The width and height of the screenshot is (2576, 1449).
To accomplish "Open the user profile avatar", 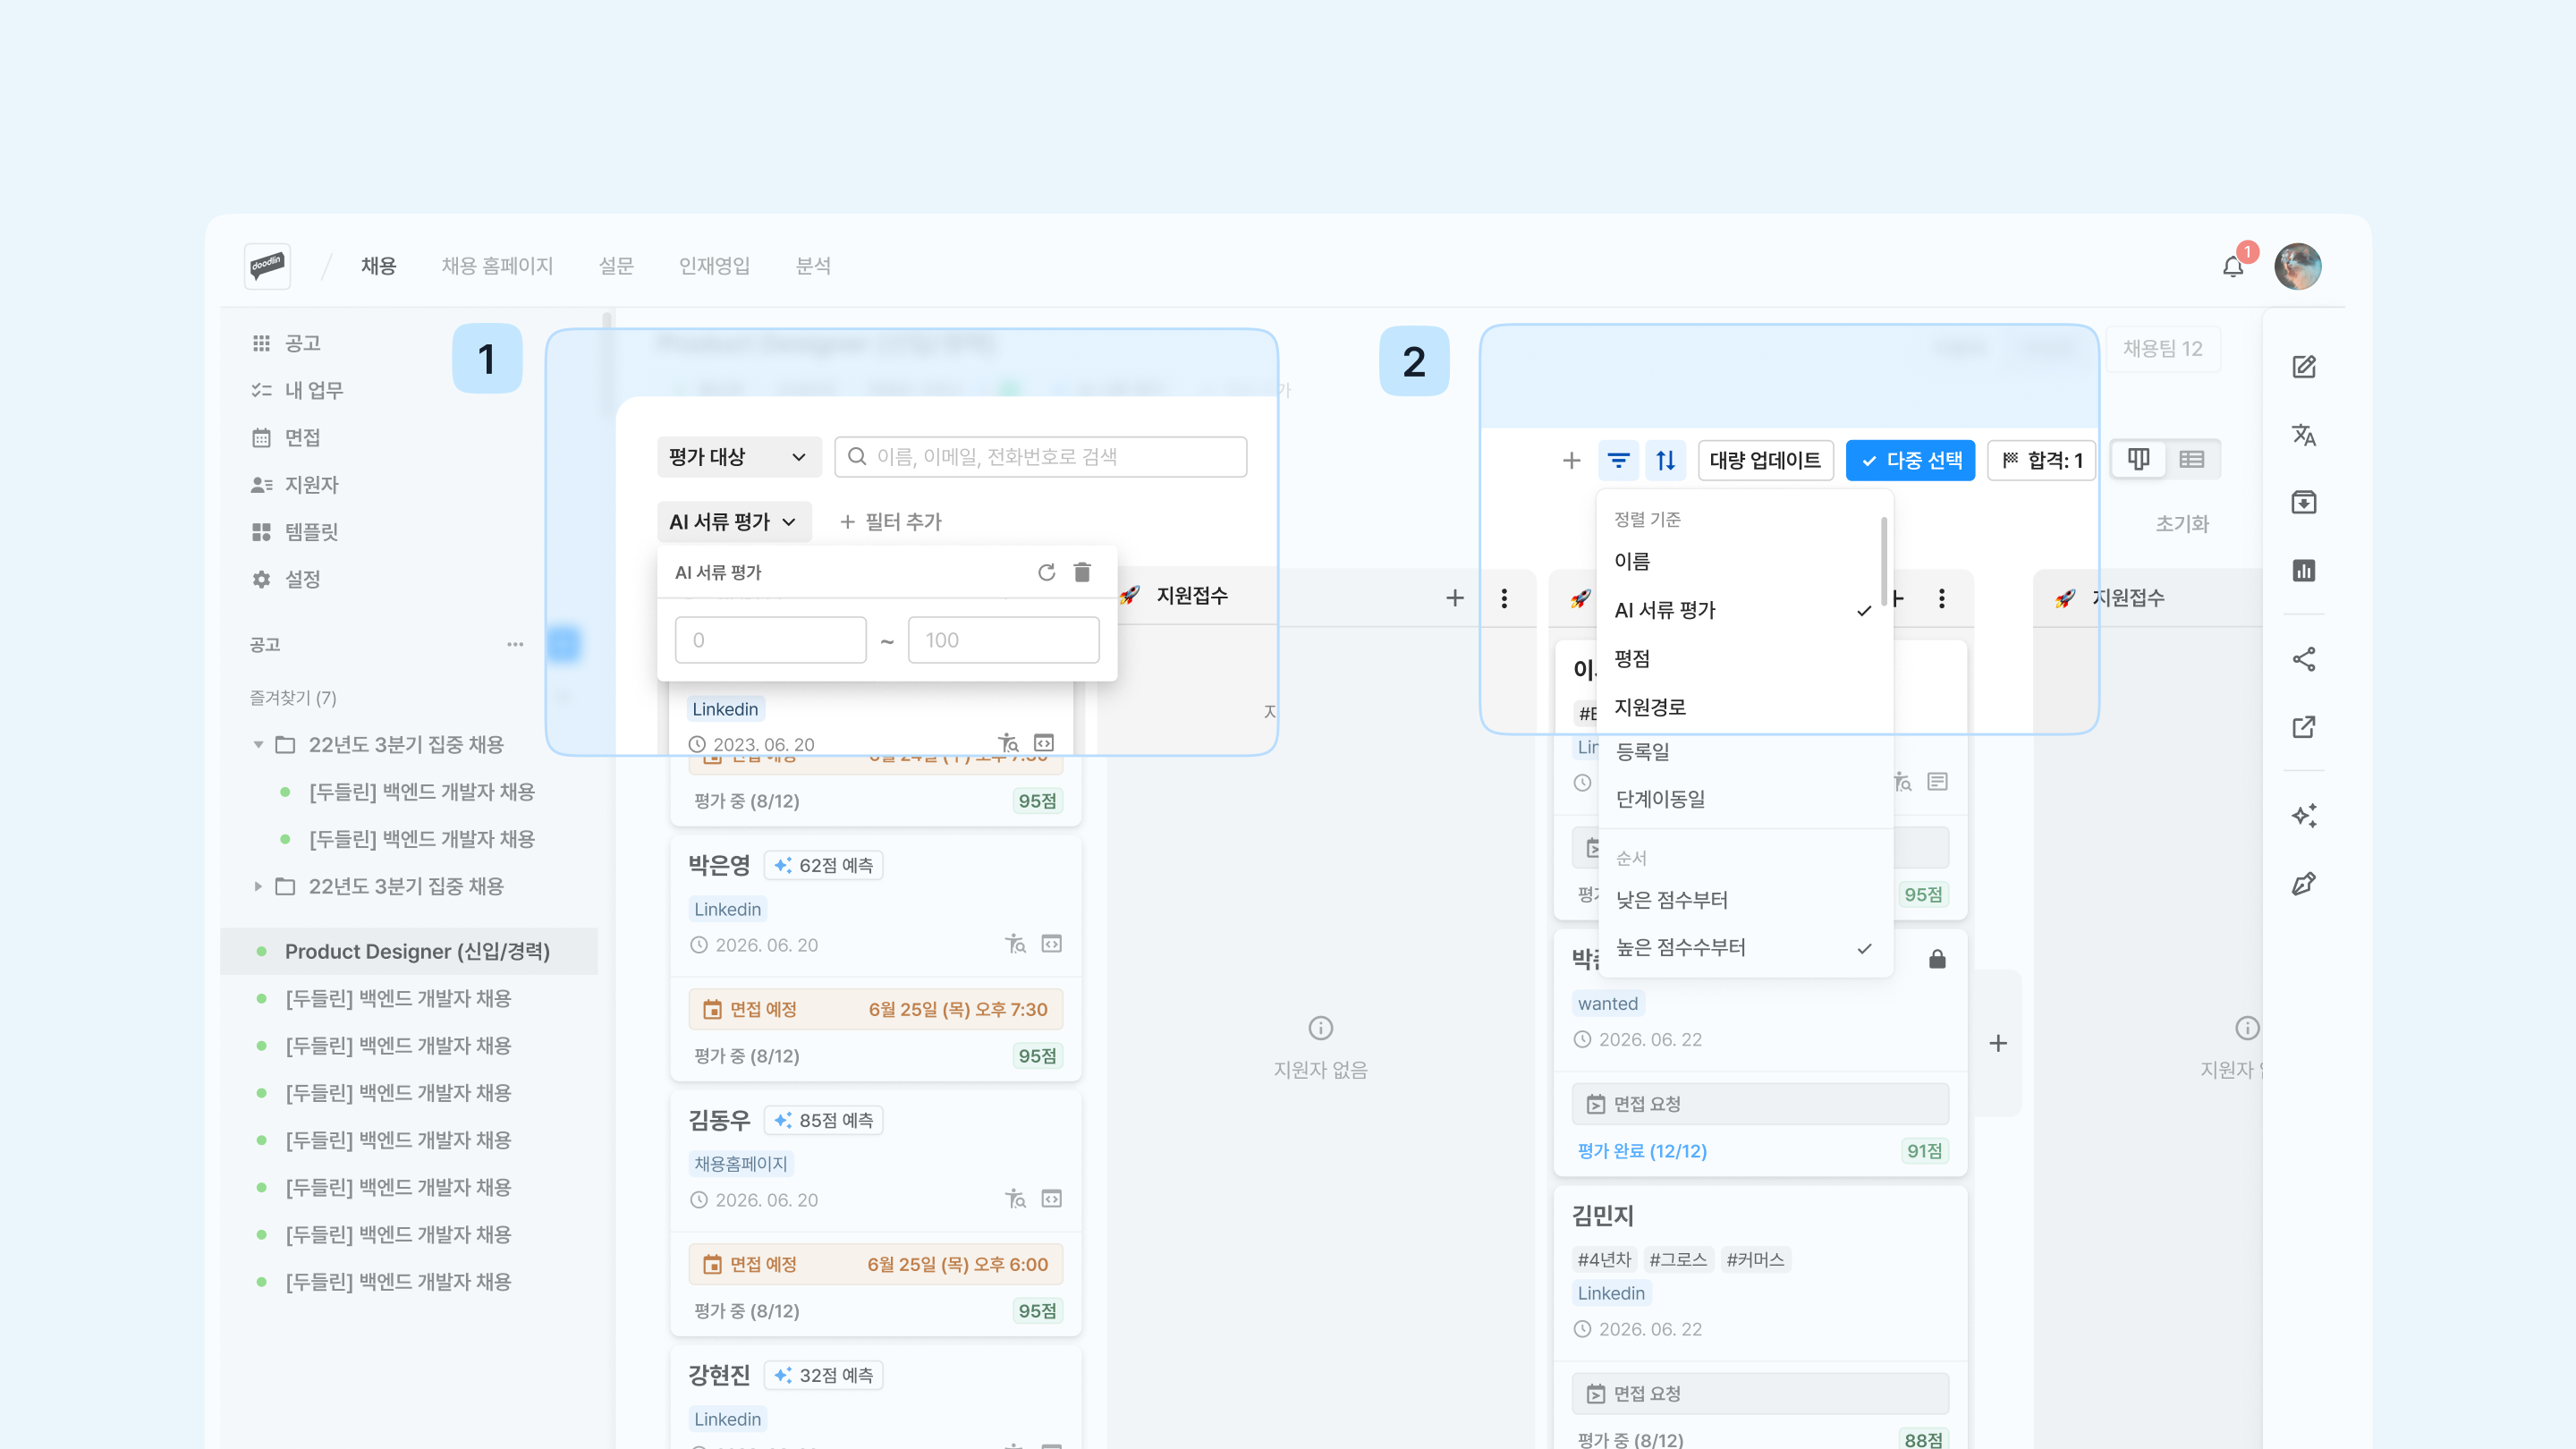I will pos(2298,266).
